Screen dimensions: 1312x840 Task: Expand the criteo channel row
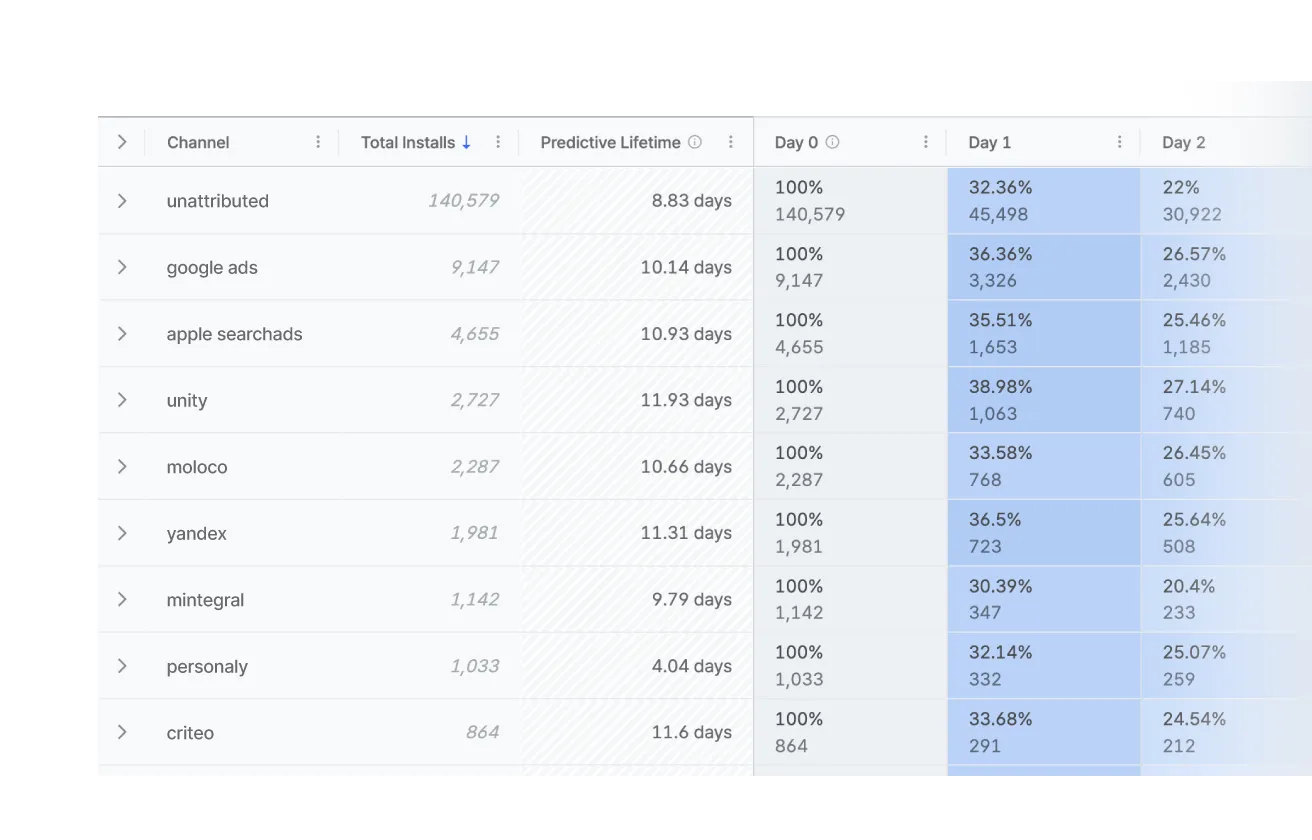pyautogui.click(x=122, y=732)
